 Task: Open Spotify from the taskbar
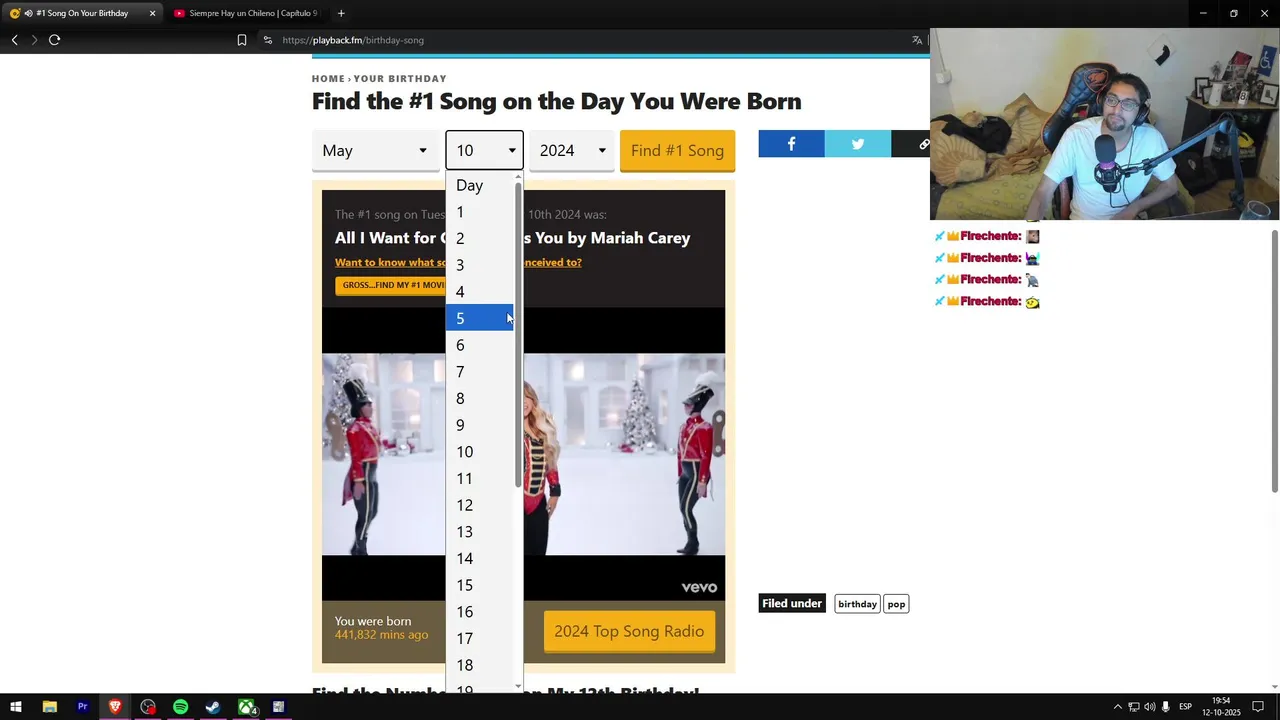(x=180, y=707)
